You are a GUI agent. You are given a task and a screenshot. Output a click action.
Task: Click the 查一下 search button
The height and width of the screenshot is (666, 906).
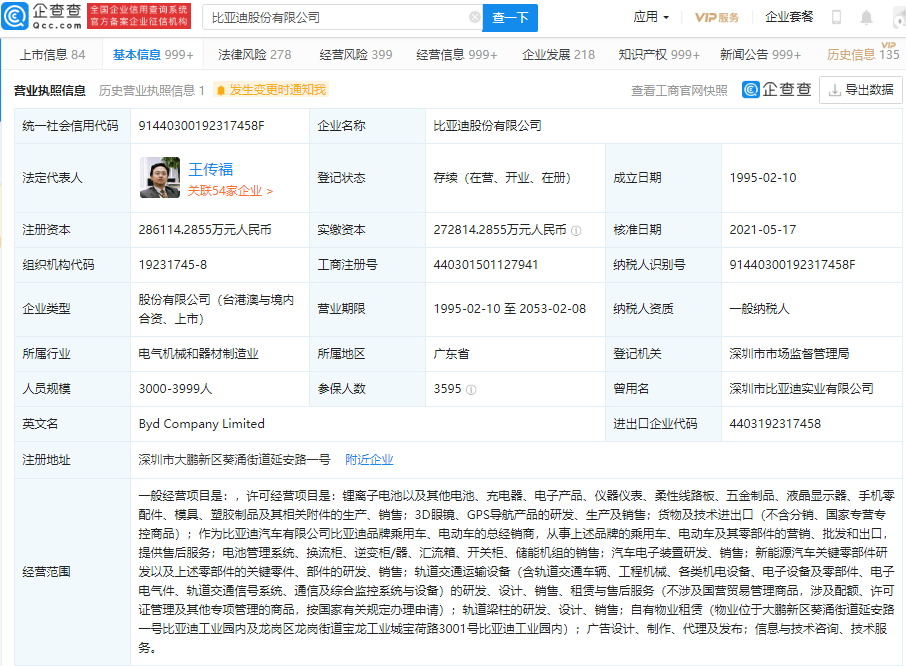click(x=511, y=18)
